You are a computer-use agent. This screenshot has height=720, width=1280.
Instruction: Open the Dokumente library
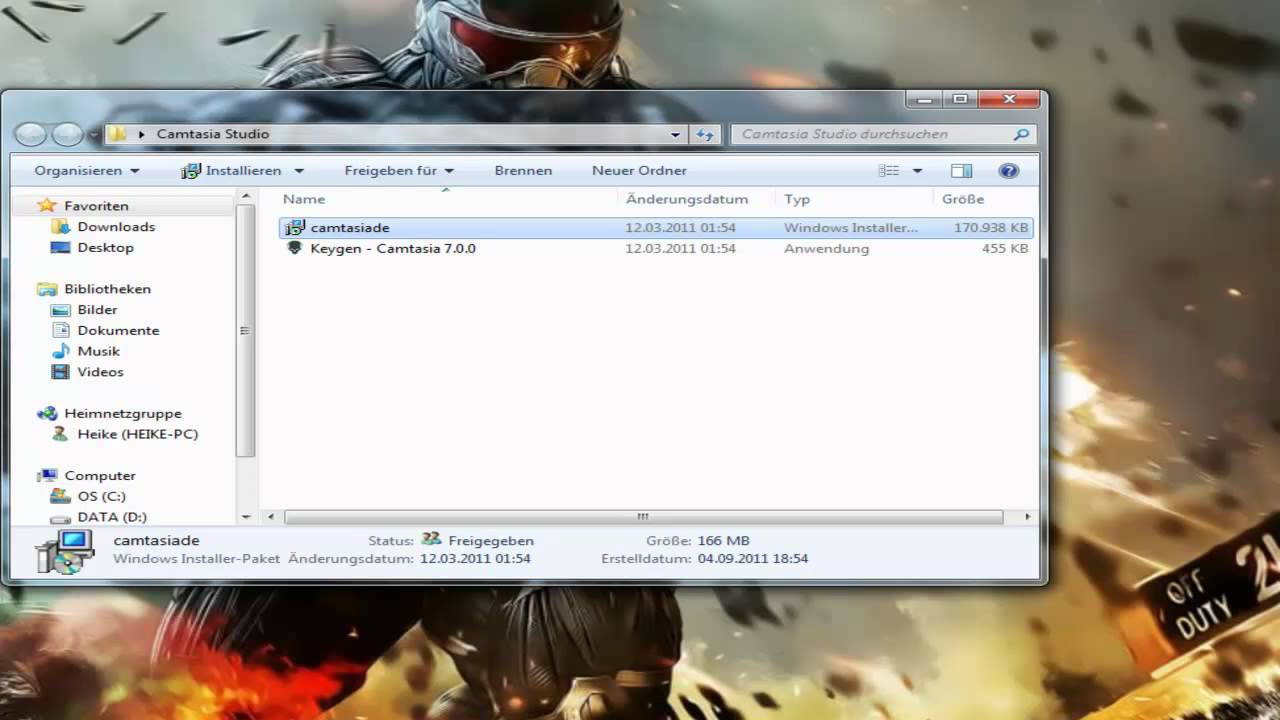point(118,330)
